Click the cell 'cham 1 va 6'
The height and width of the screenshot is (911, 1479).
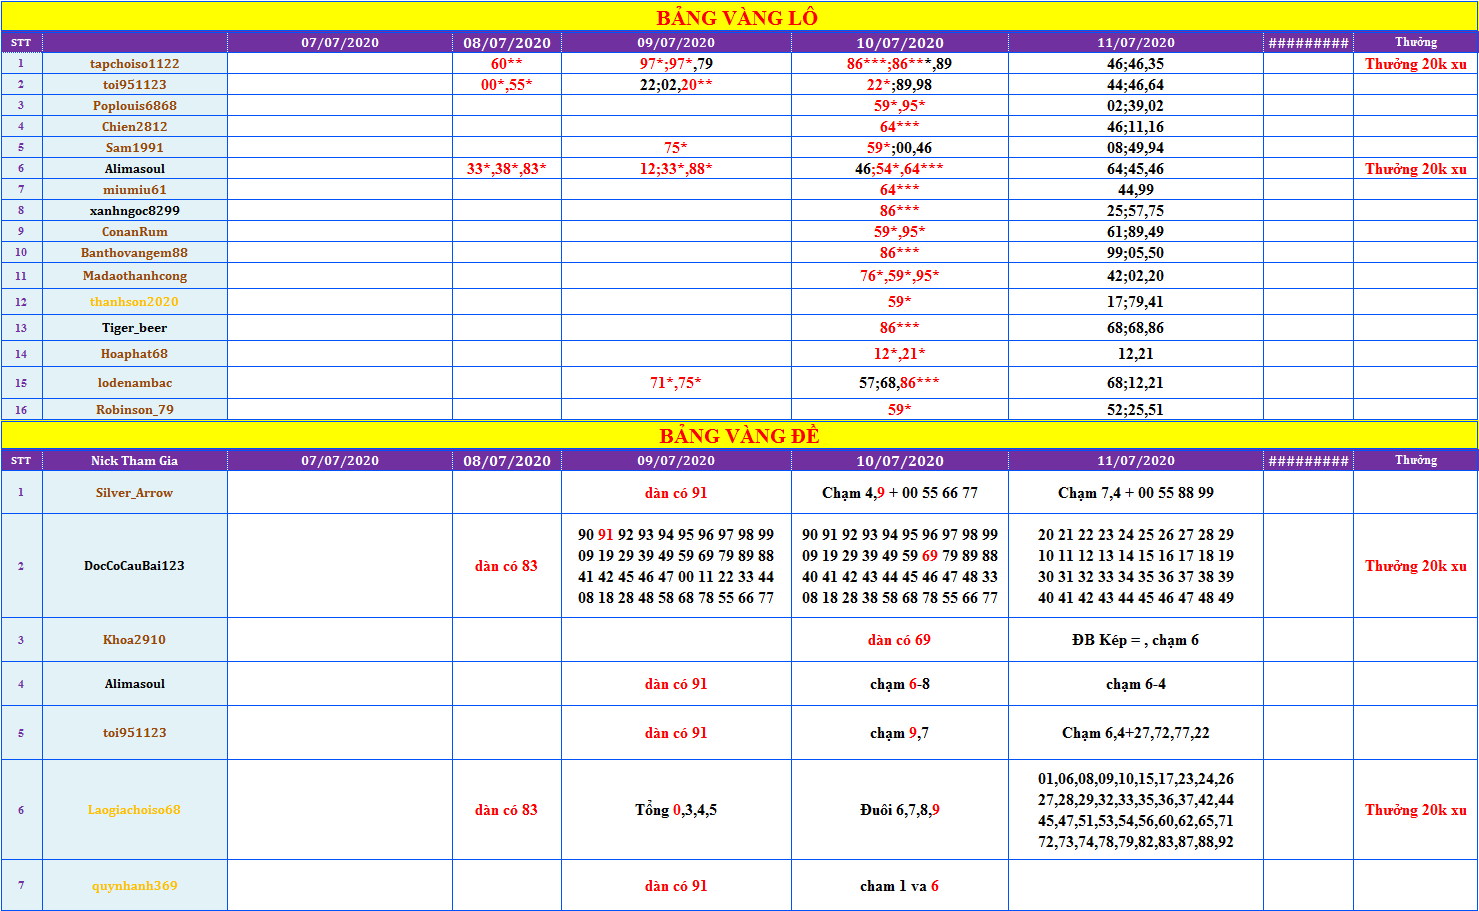point(900,886)
